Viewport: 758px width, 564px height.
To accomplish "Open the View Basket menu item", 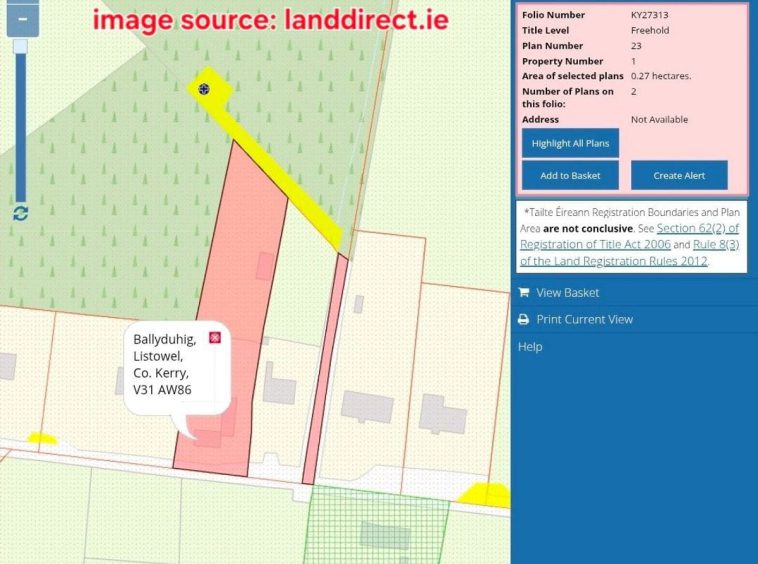I will 567,293.
